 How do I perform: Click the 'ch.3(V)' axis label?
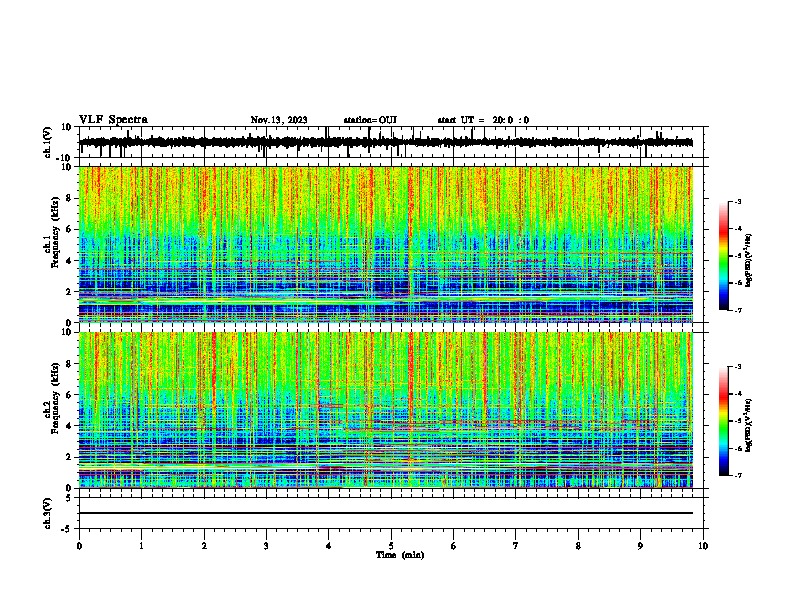click(x=47, y=513)
